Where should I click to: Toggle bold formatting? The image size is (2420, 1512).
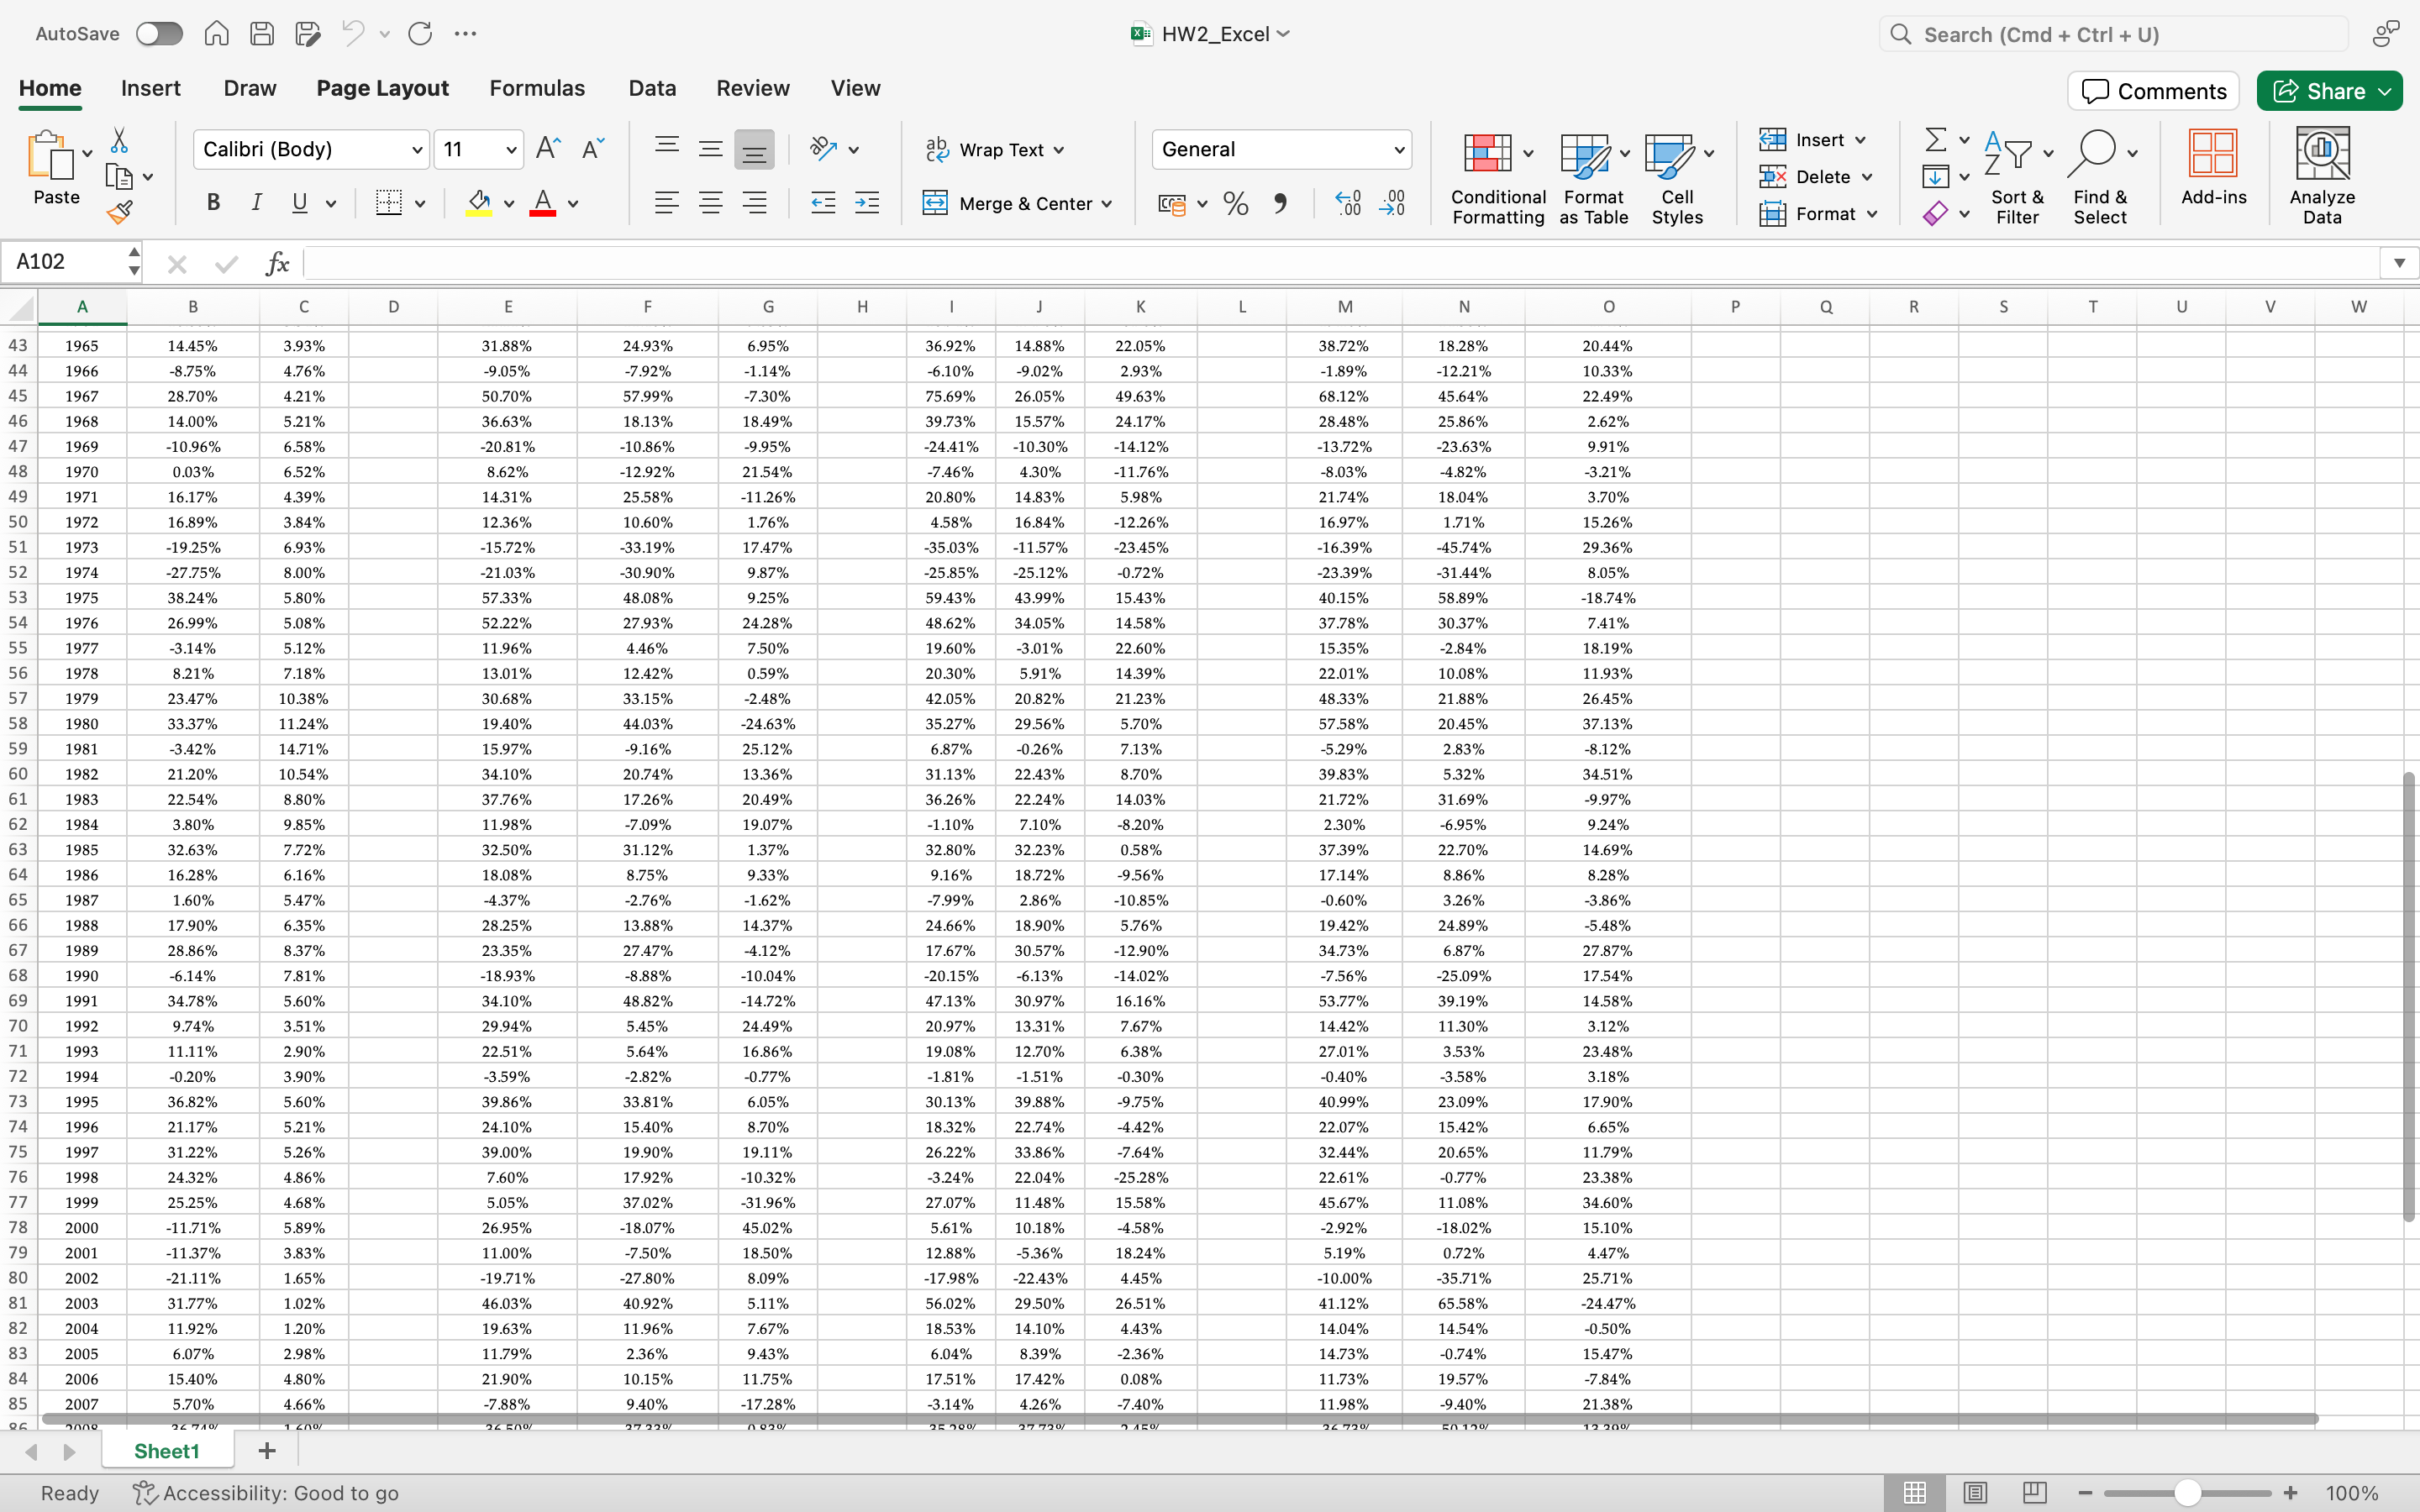[x=213, y=203]
